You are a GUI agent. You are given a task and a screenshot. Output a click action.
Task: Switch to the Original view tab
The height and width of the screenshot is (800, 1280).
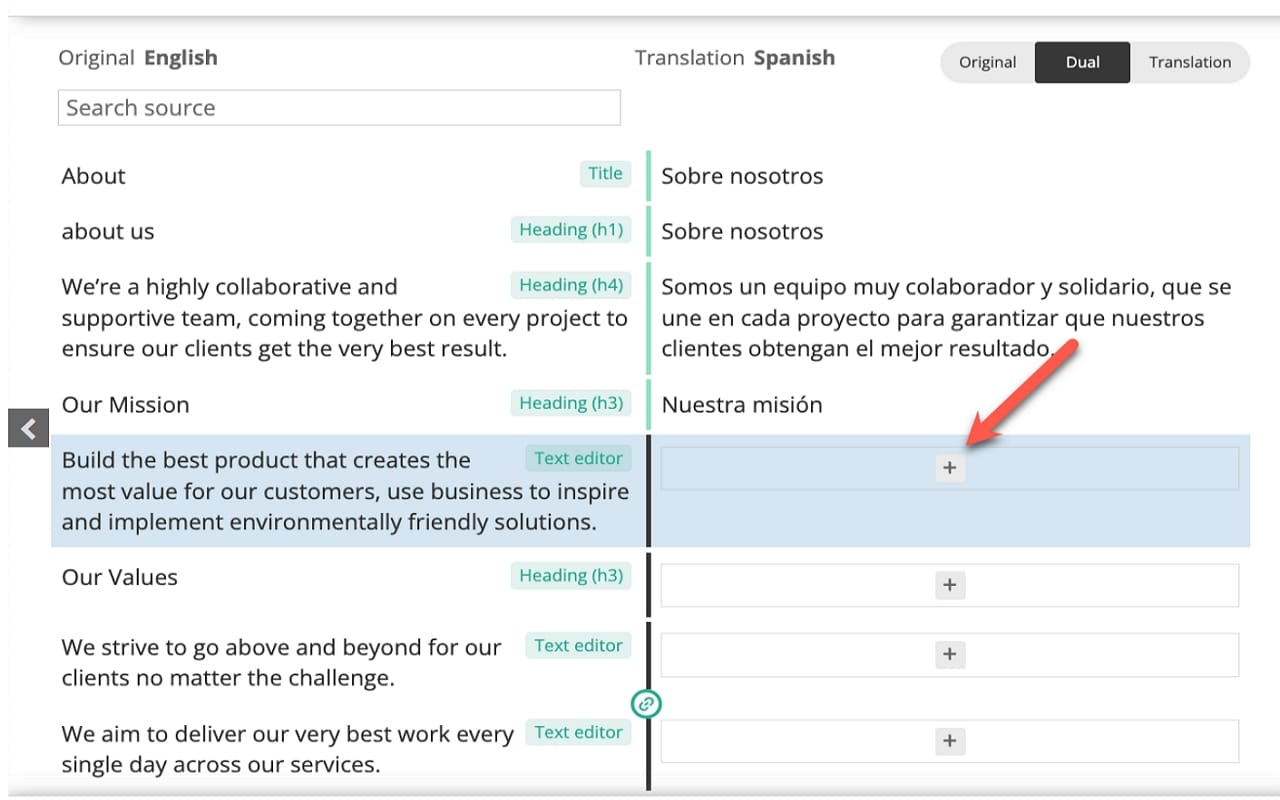987,62
